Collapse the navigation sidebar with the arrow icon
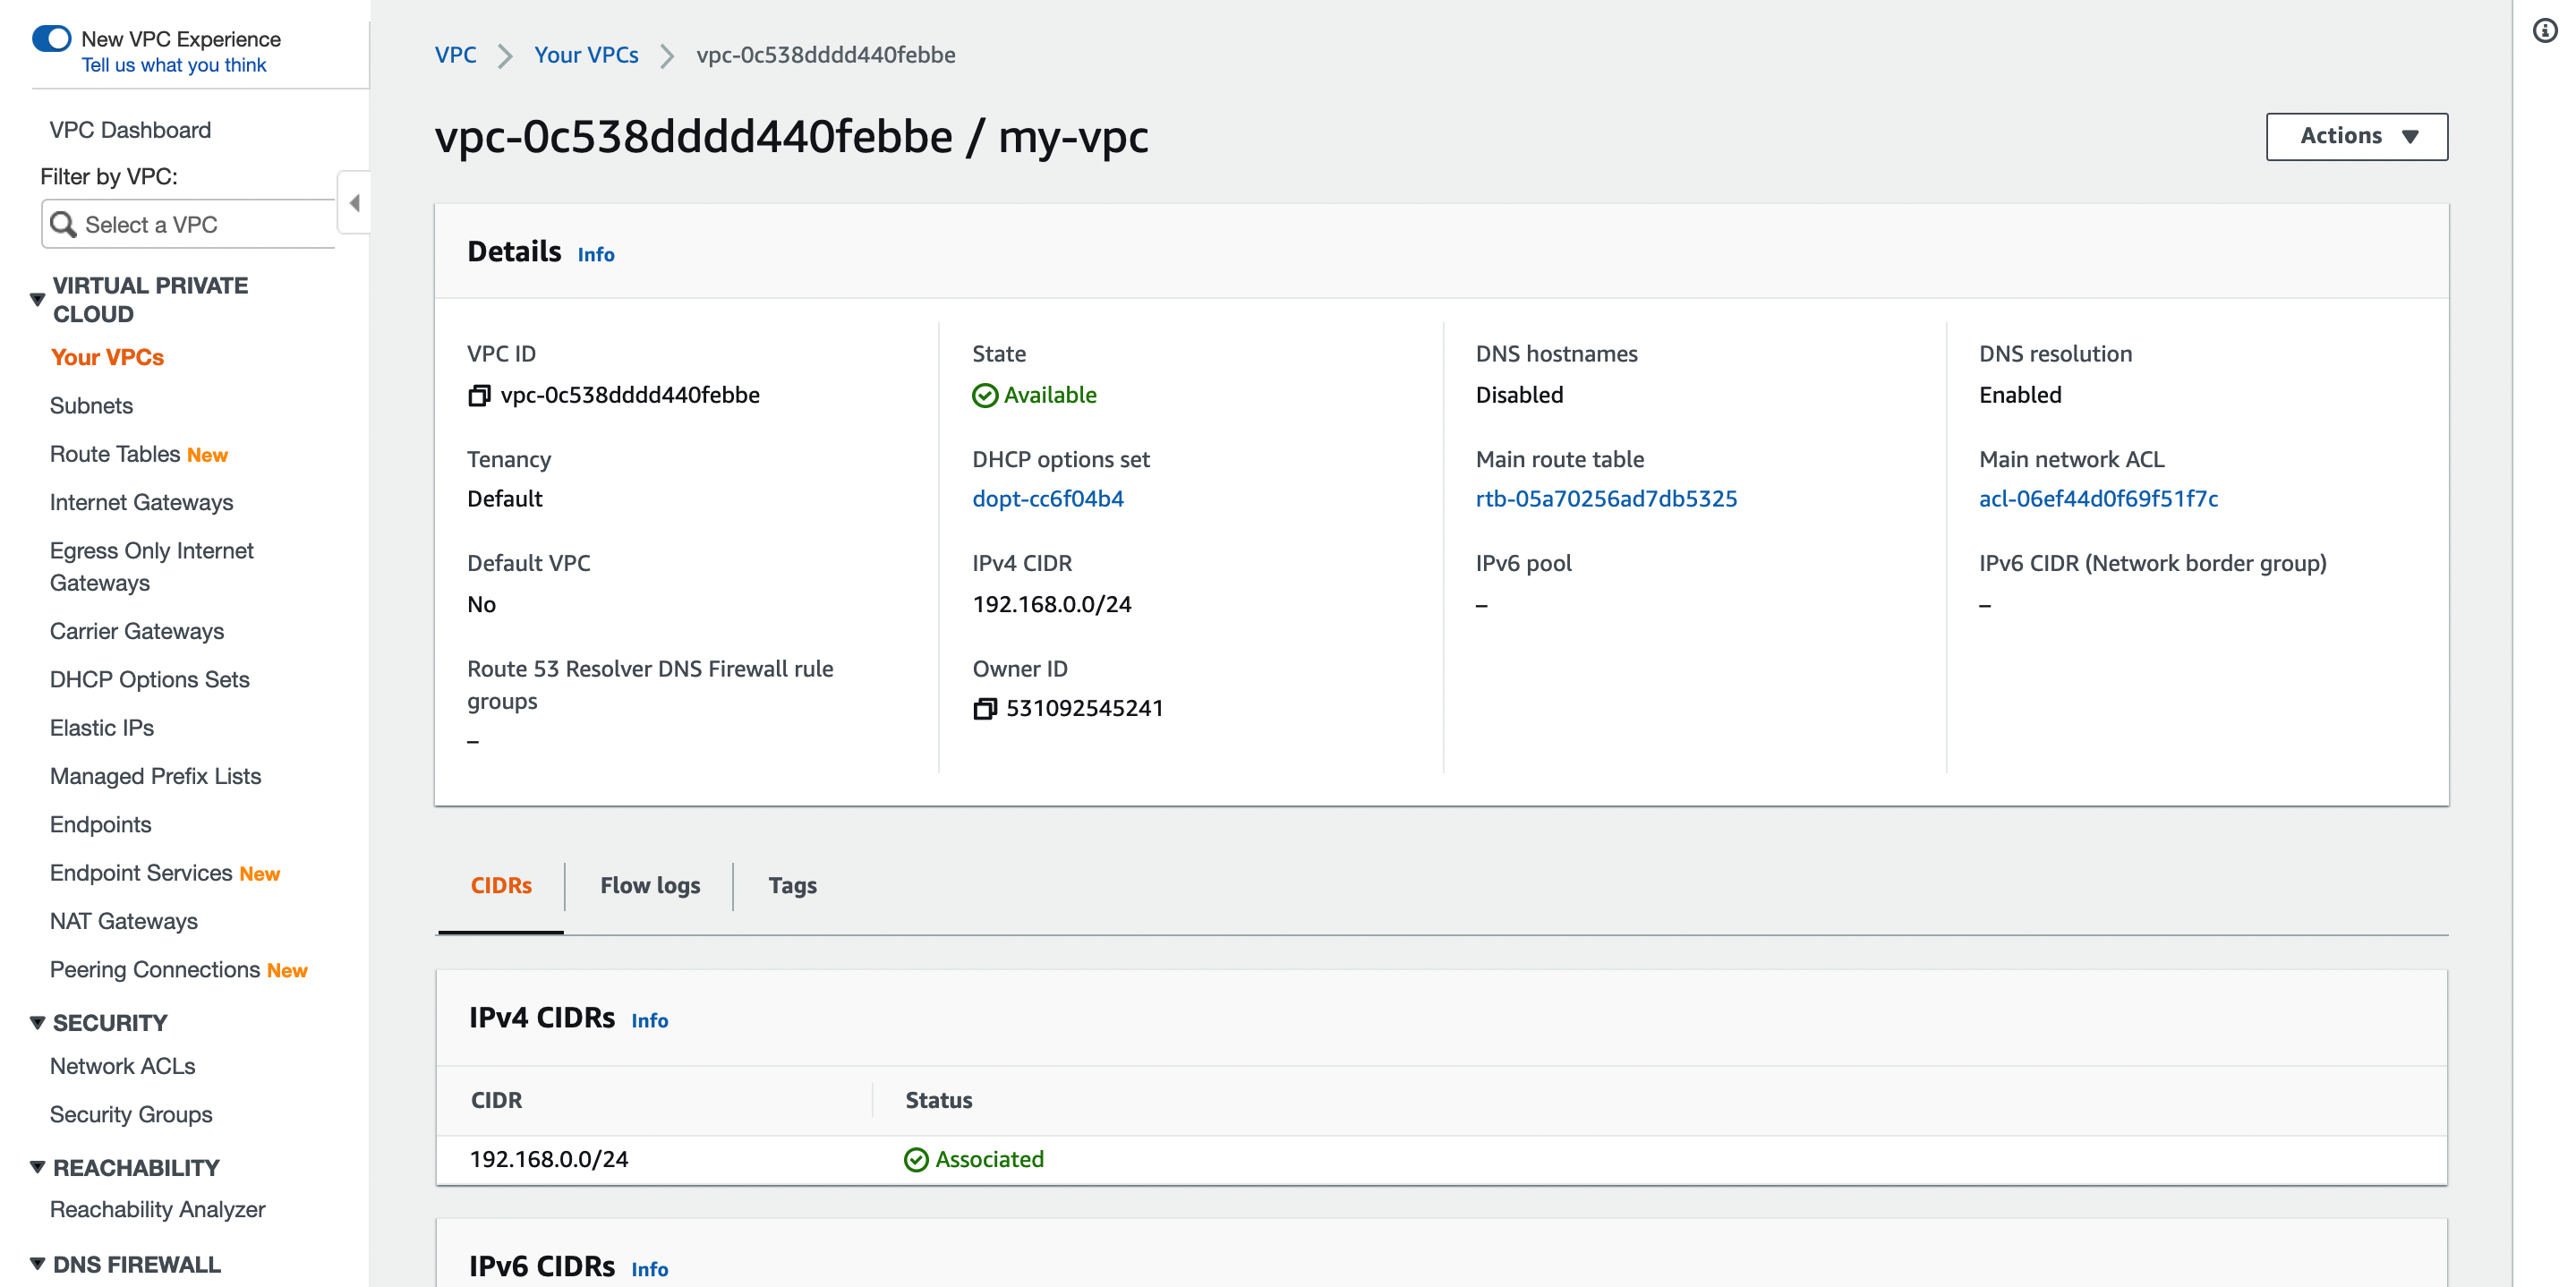 354,202
